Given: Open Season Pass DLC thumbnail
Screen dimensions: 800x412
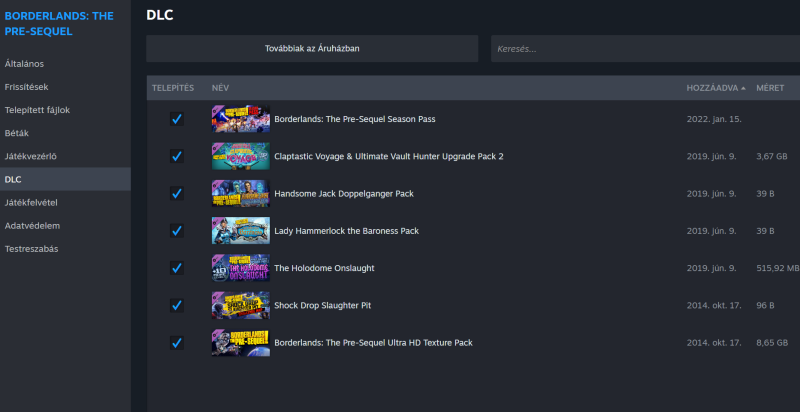Looking at the screenshot, I should click(x=241, y=119).
